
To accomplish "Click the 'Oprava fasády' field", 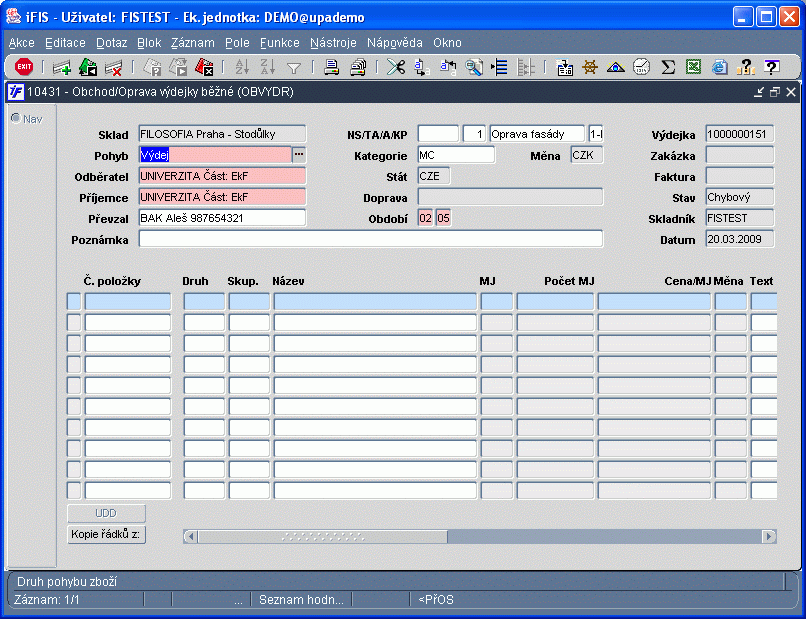I will coord(537,134).
